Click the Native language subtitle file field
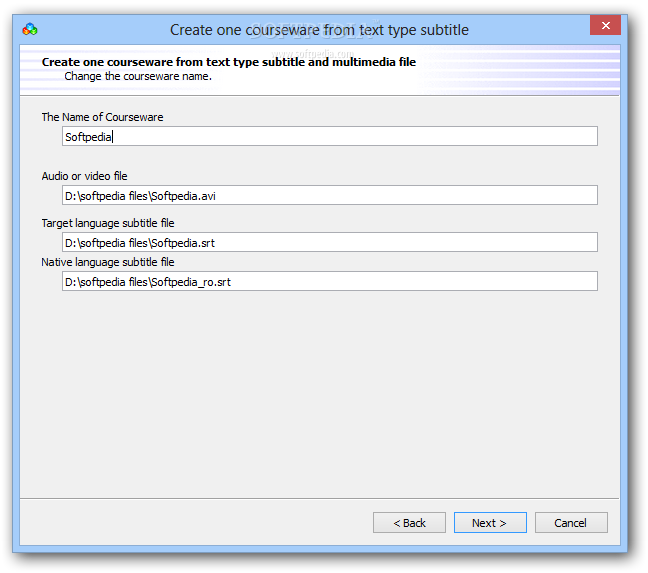This screenshot has width=648, height=573. coord(329,281)
